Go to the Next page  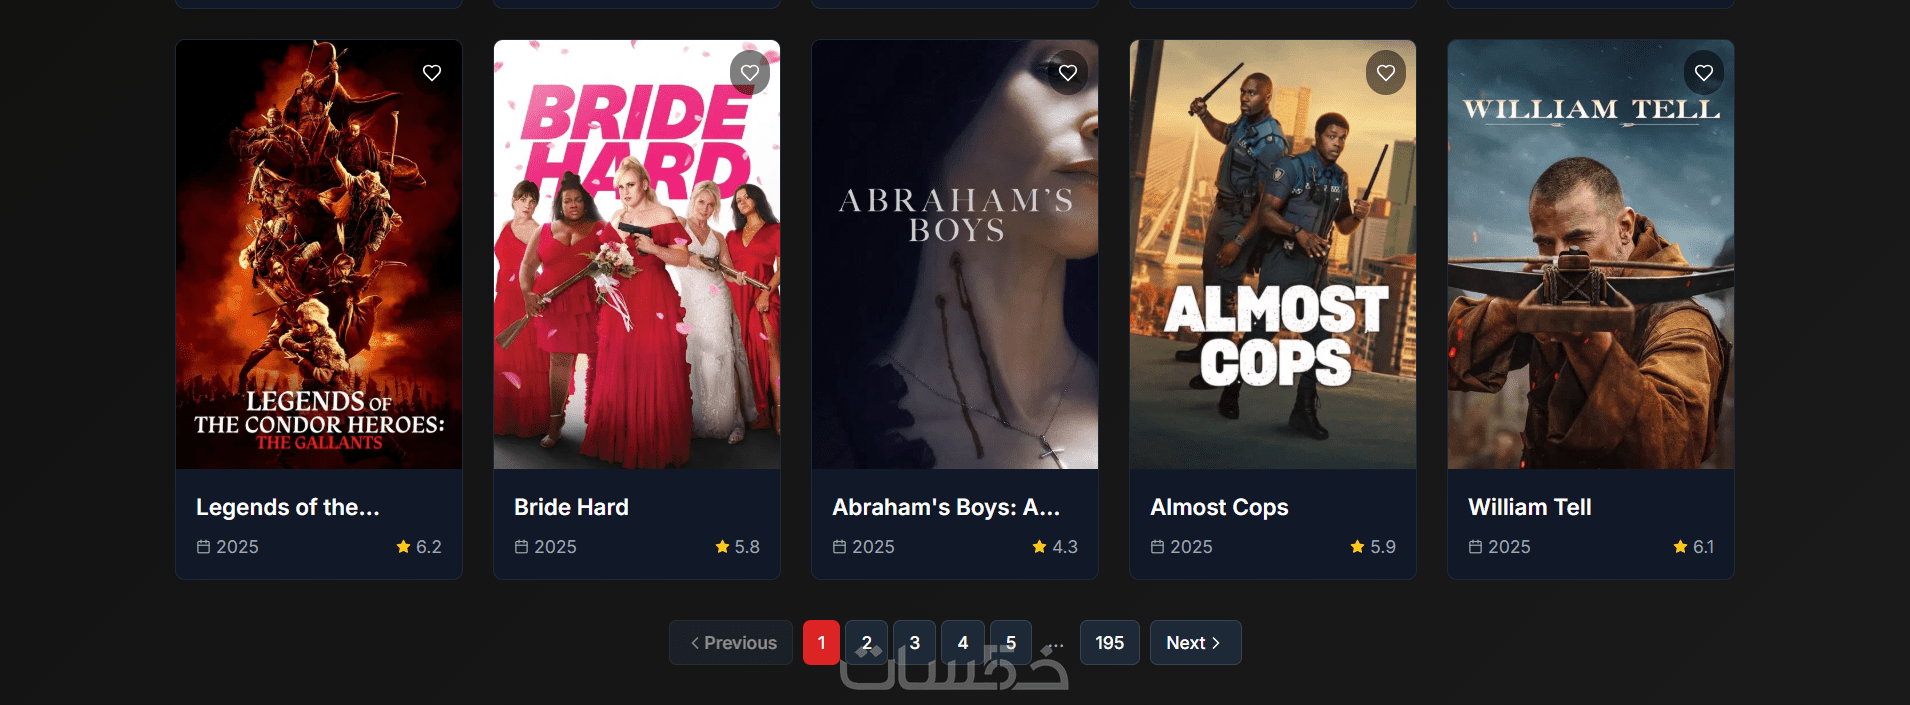(1195, 643)
